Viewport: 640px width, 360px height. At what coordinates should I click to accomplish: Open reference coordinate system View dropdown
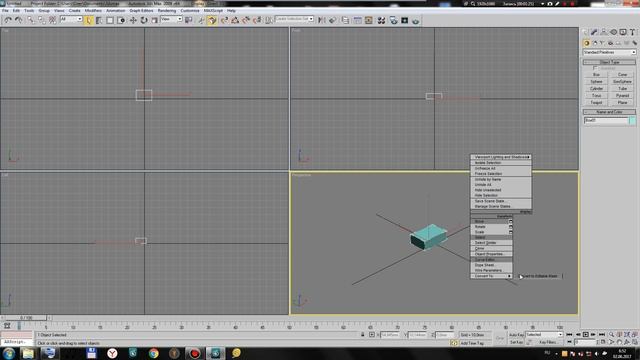click(171, 19)
